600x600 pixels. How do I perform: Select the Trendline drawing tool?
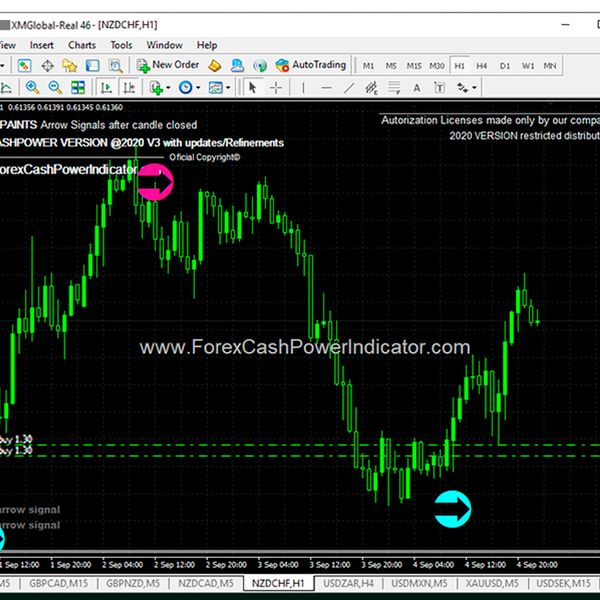349,88
